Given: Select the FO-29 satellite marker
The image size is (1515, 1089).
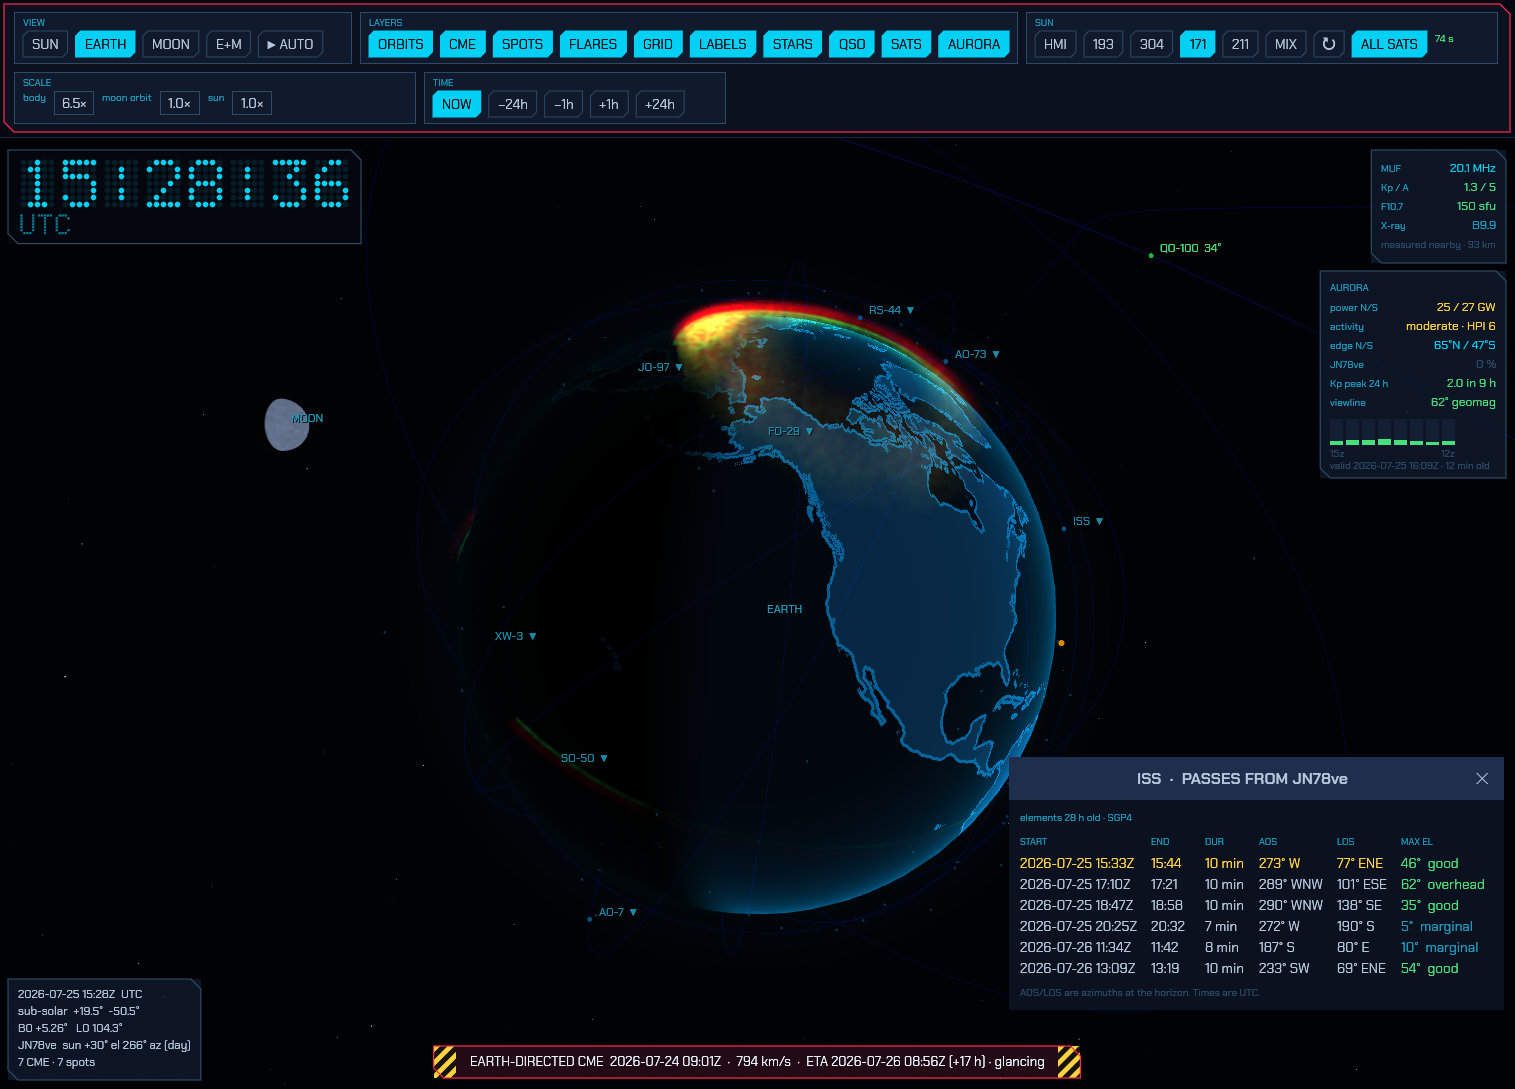Looking at the screenshot, I should (790, 432).
